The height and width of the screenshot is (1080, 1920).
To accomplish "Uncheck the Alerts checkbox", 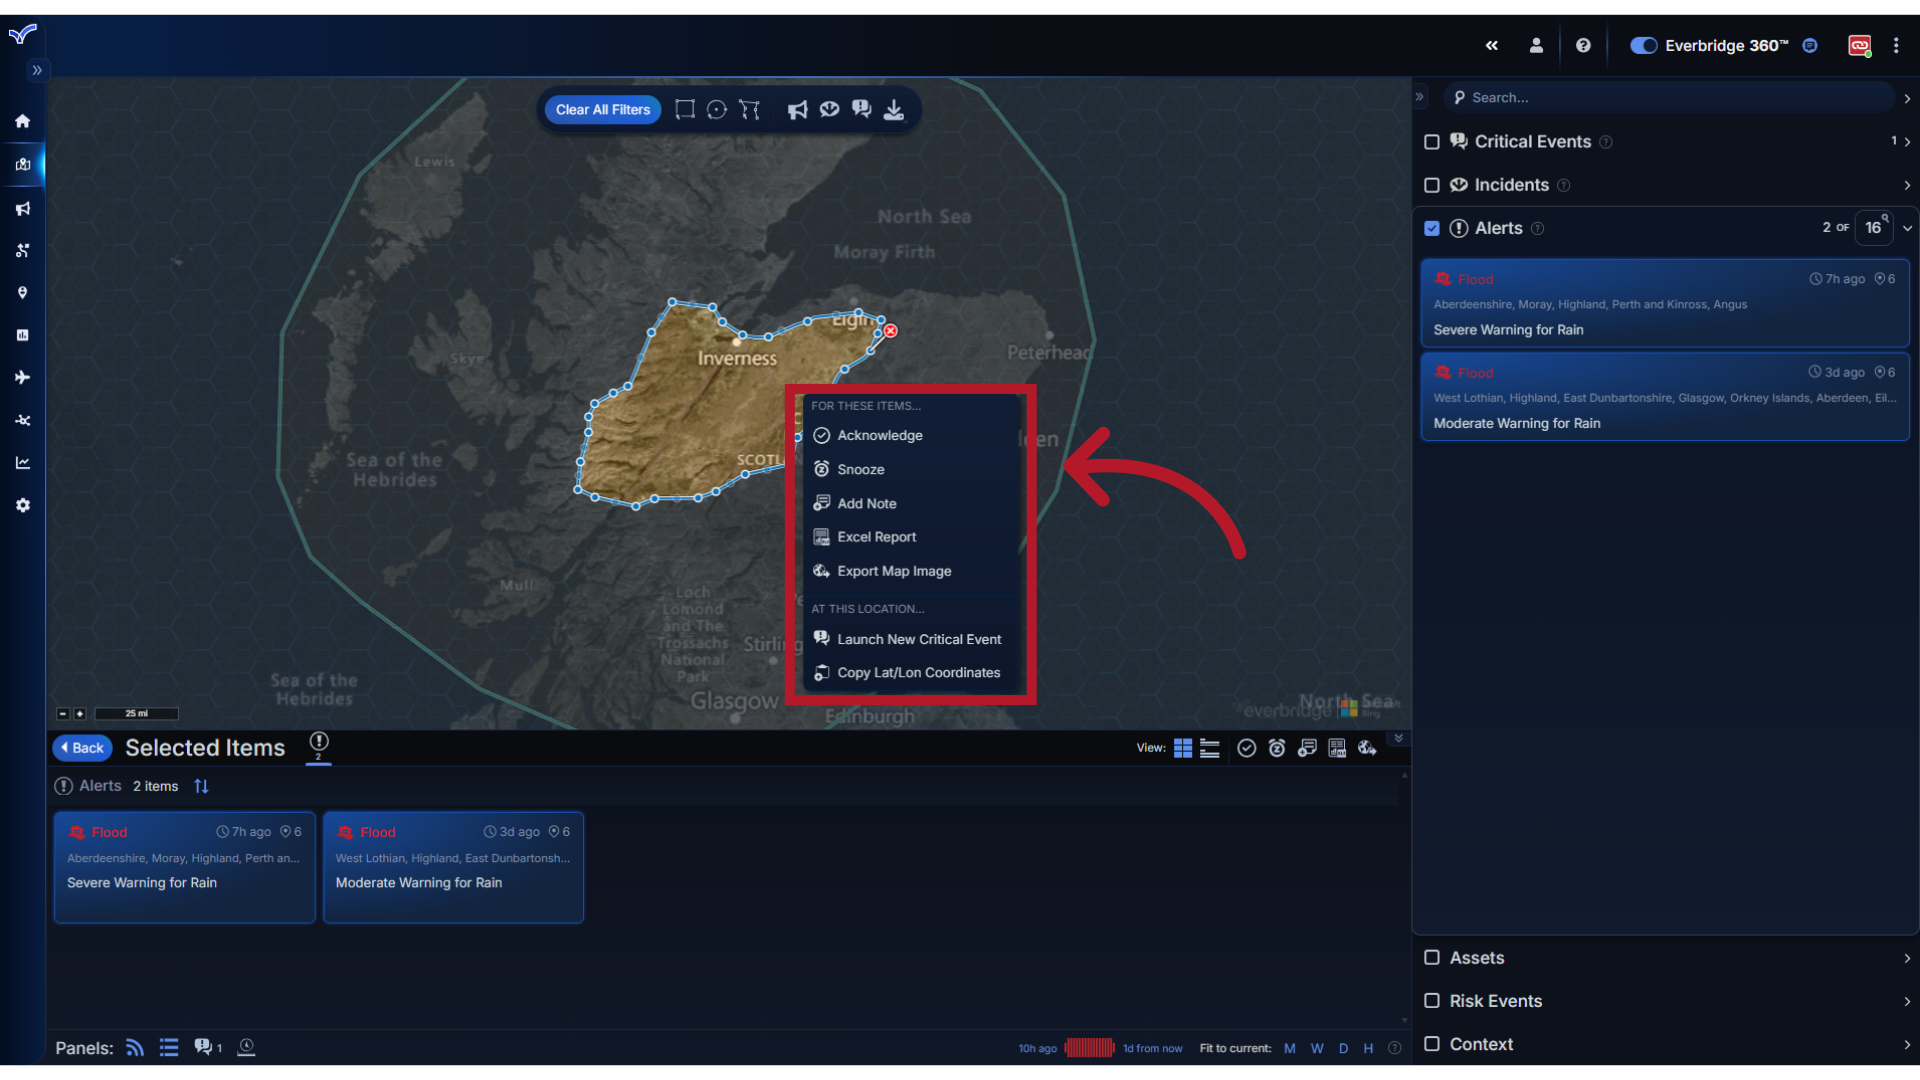I will (1433, 228).
